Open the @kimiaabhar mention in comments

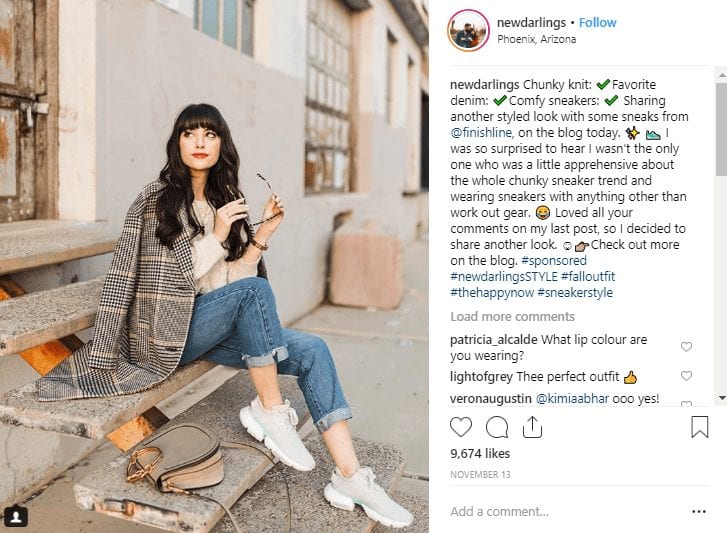[x=572, y=399]
